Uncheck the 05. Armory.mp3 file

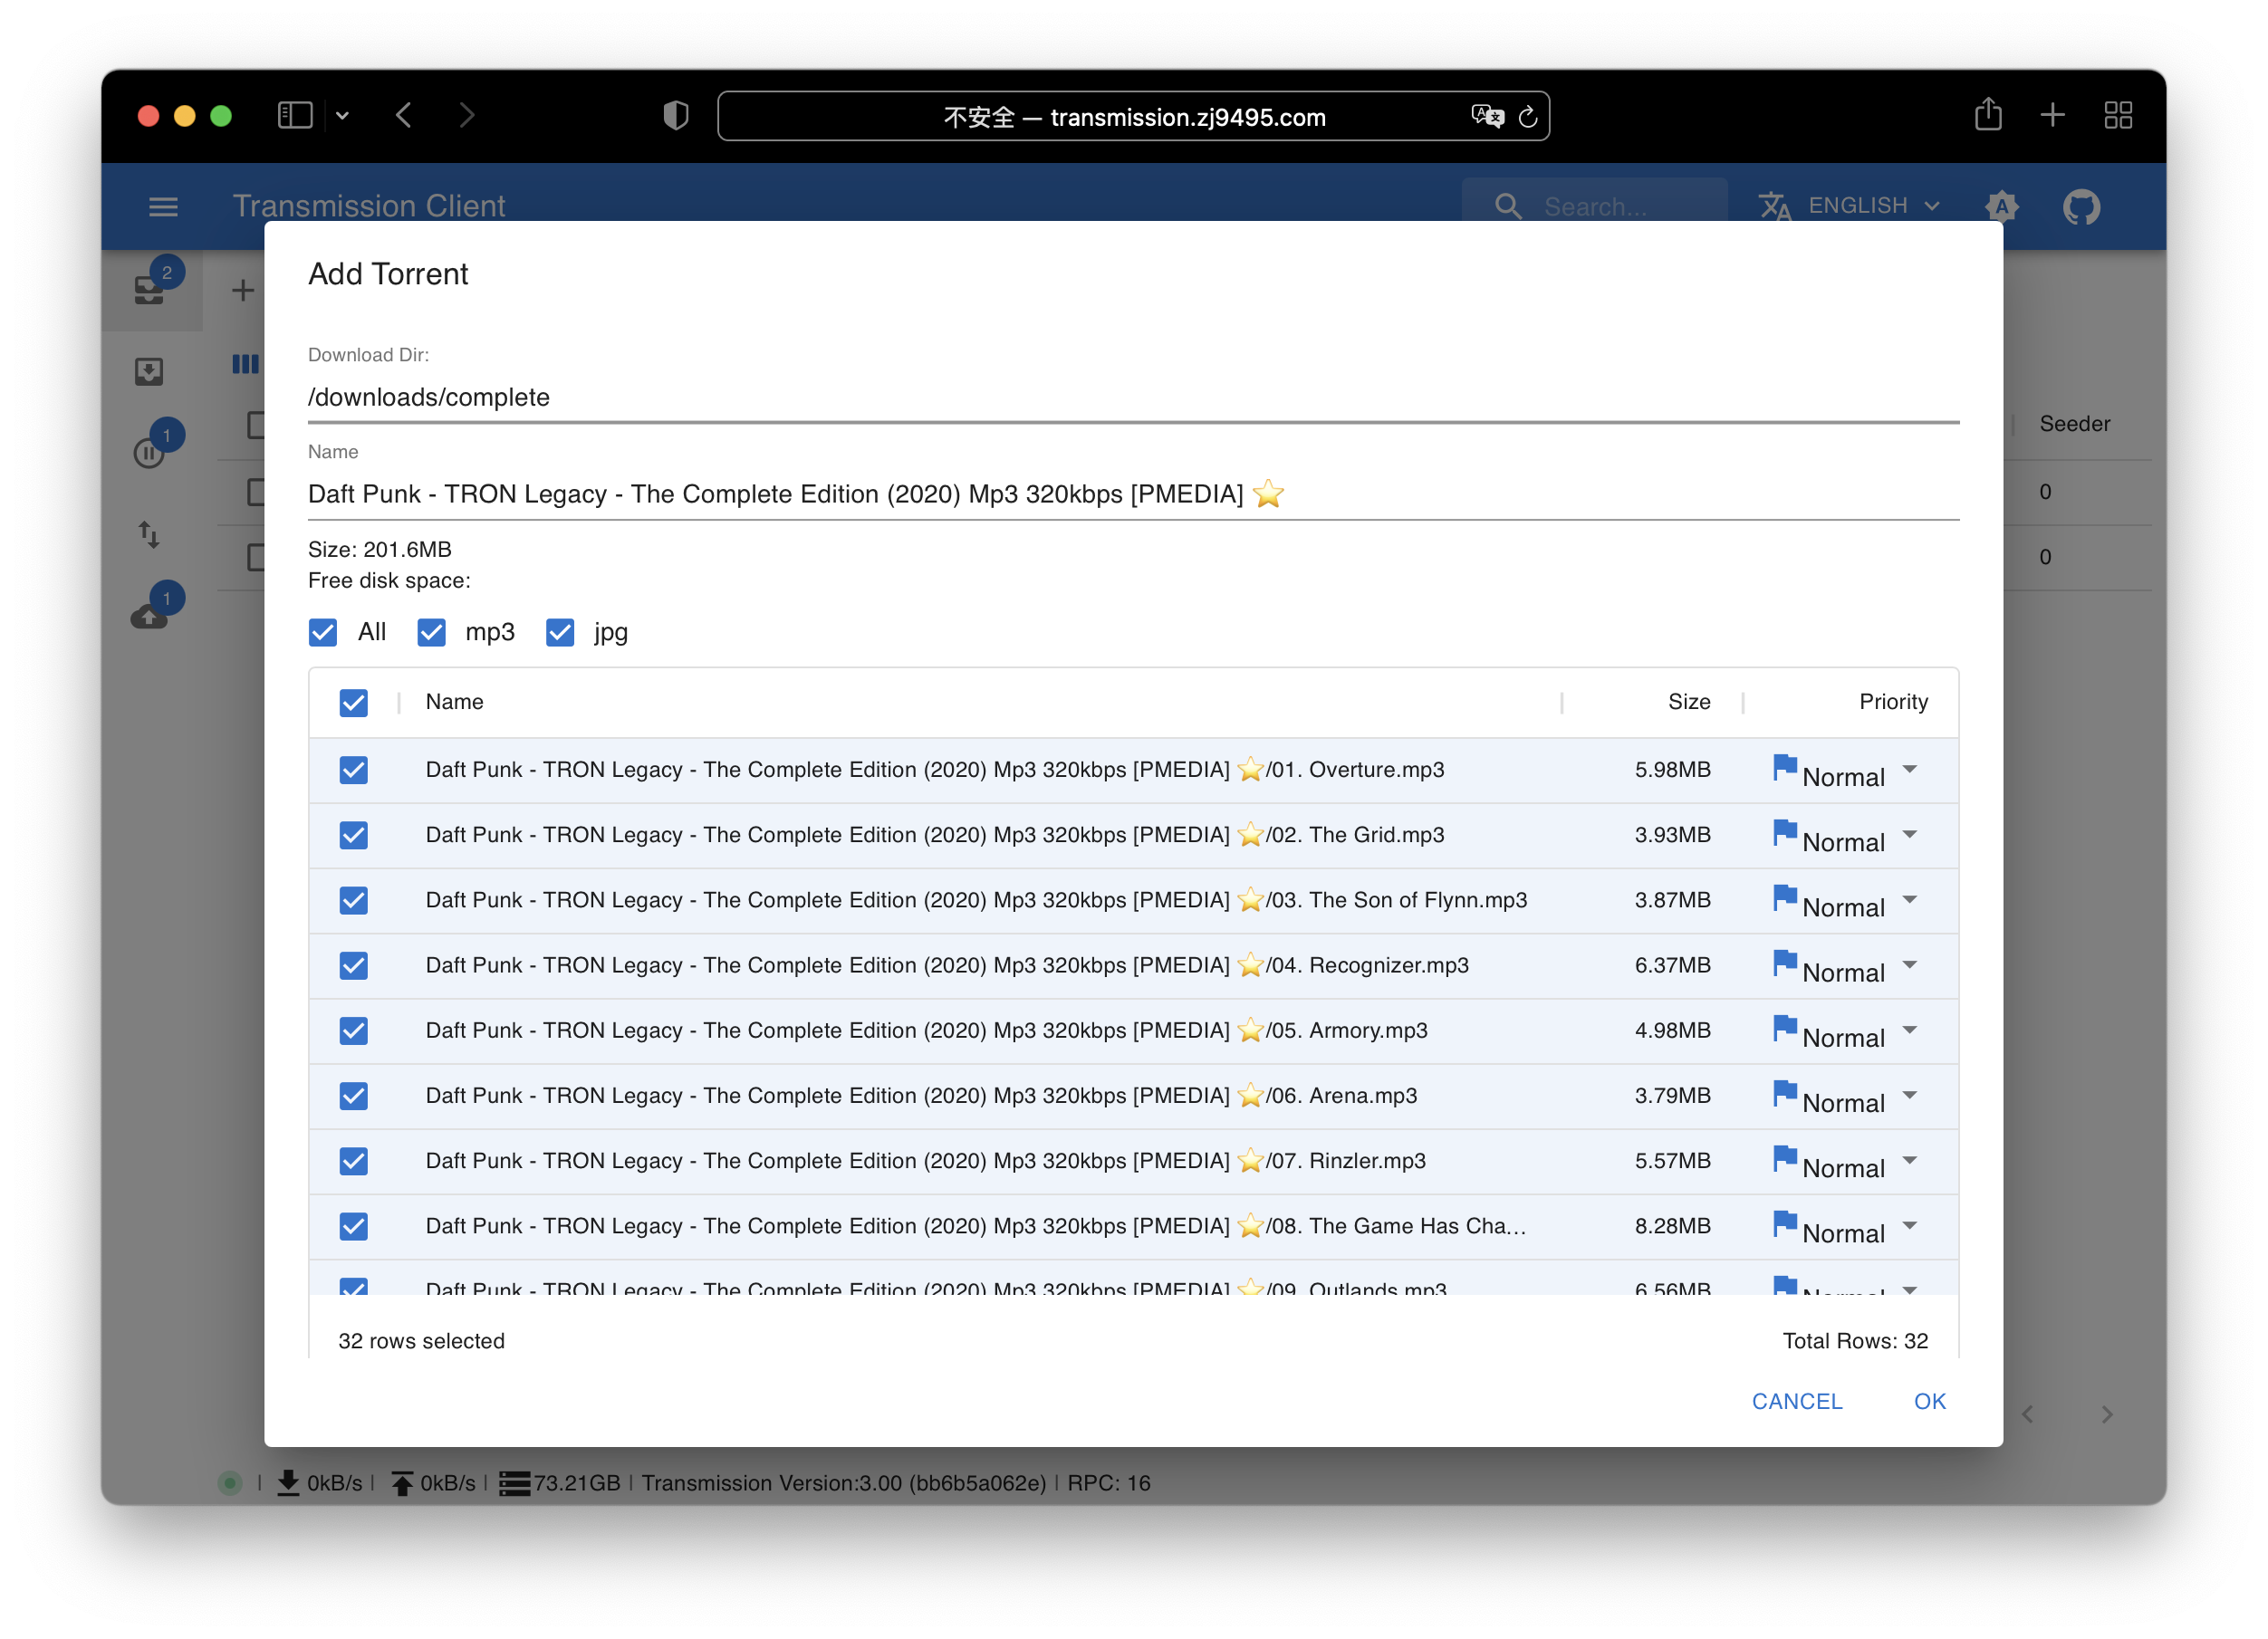tap(353, 1030)
